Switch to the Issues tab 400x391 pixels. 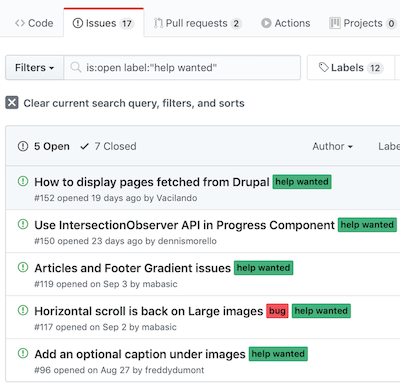tap(104, 23)
